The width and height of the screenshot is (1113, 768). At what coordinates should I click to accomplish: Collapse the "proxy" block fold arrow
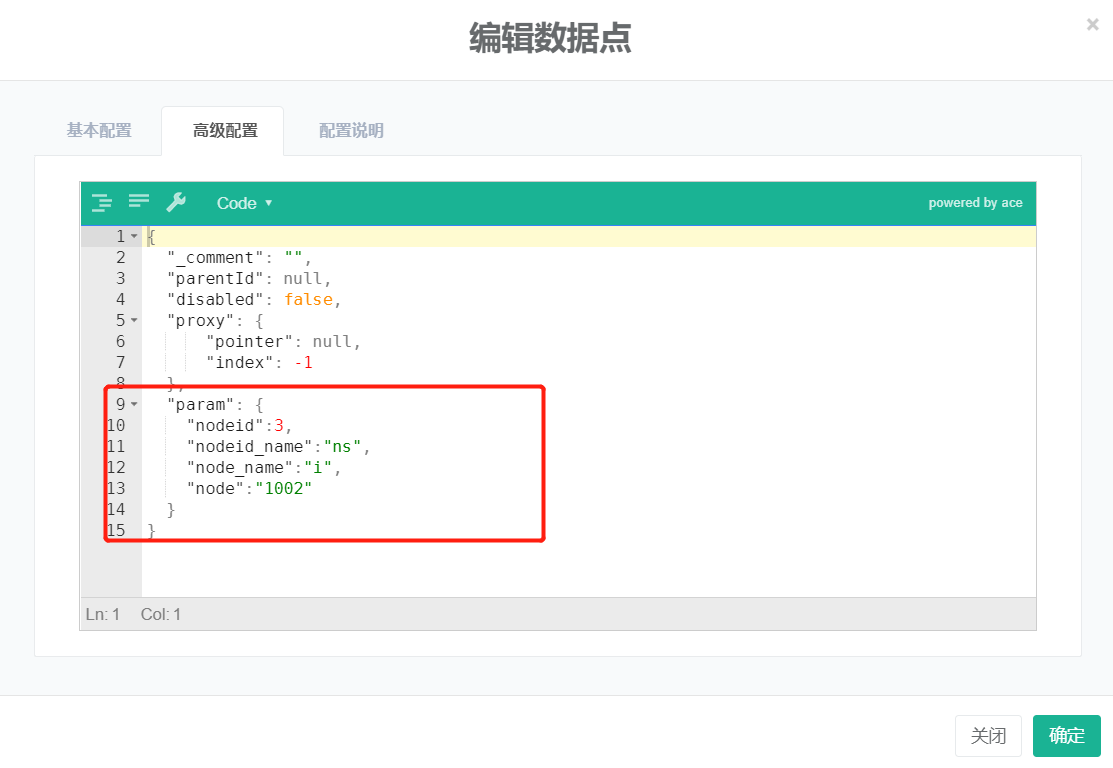click(x=134, y=321)
